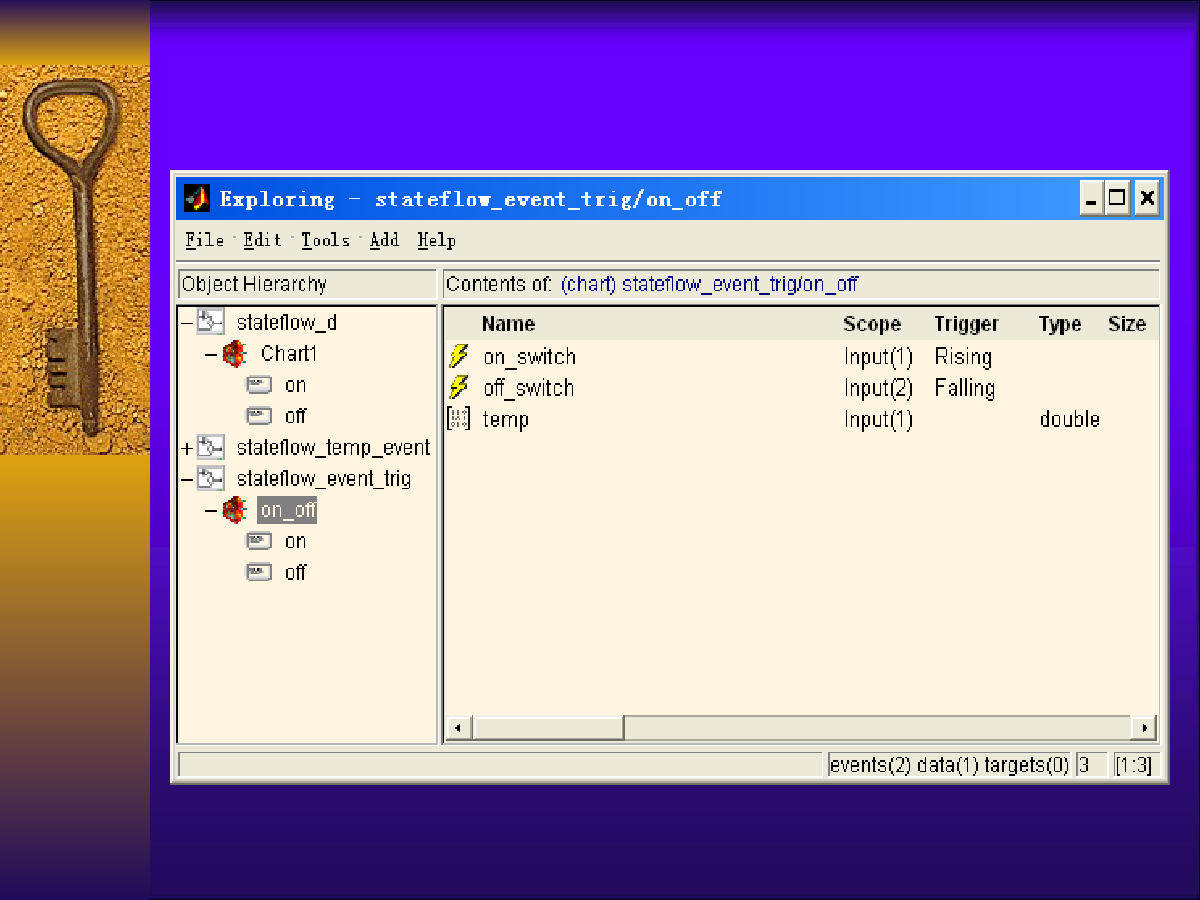Select stateflow_d in the Object Hierarchy
1200x900 pixels.
(x=287, y=323)
